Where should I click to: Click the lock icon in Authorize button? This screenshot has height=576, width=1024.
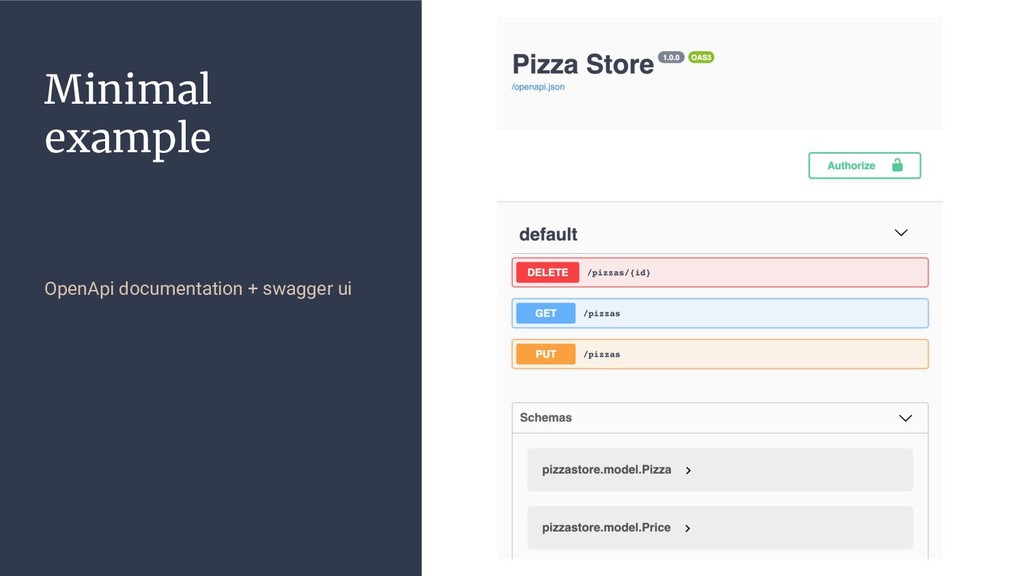897,165
